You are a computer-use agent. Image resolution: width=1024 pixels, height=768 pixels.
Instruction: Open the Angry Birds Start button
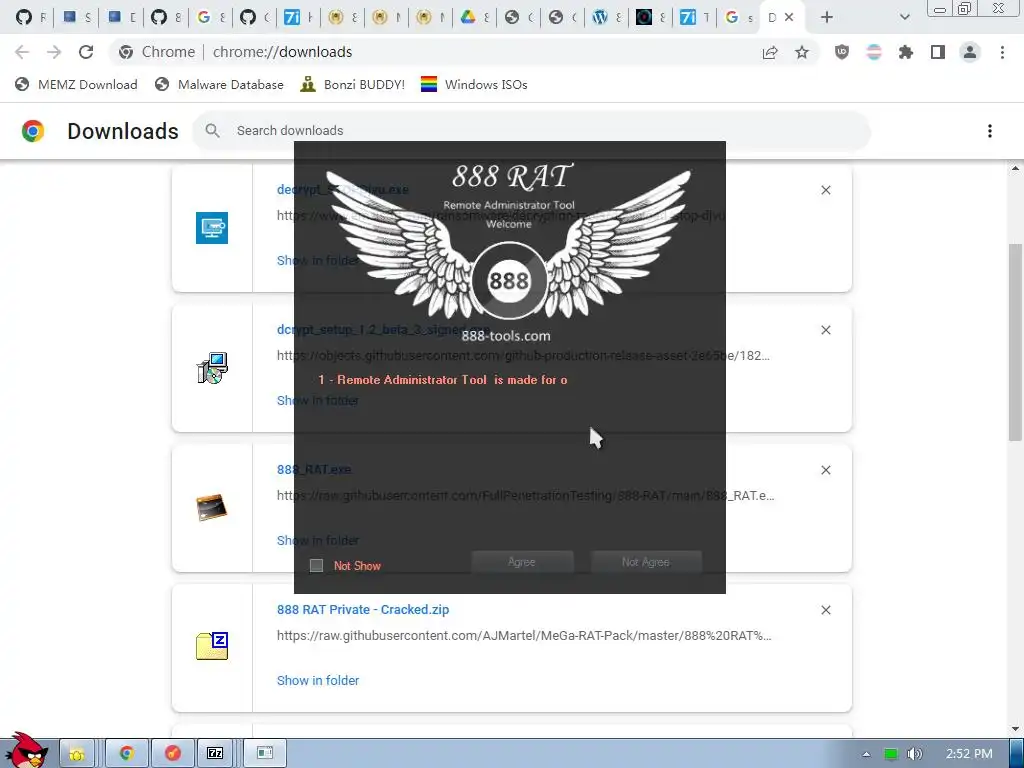coord(27,751)
